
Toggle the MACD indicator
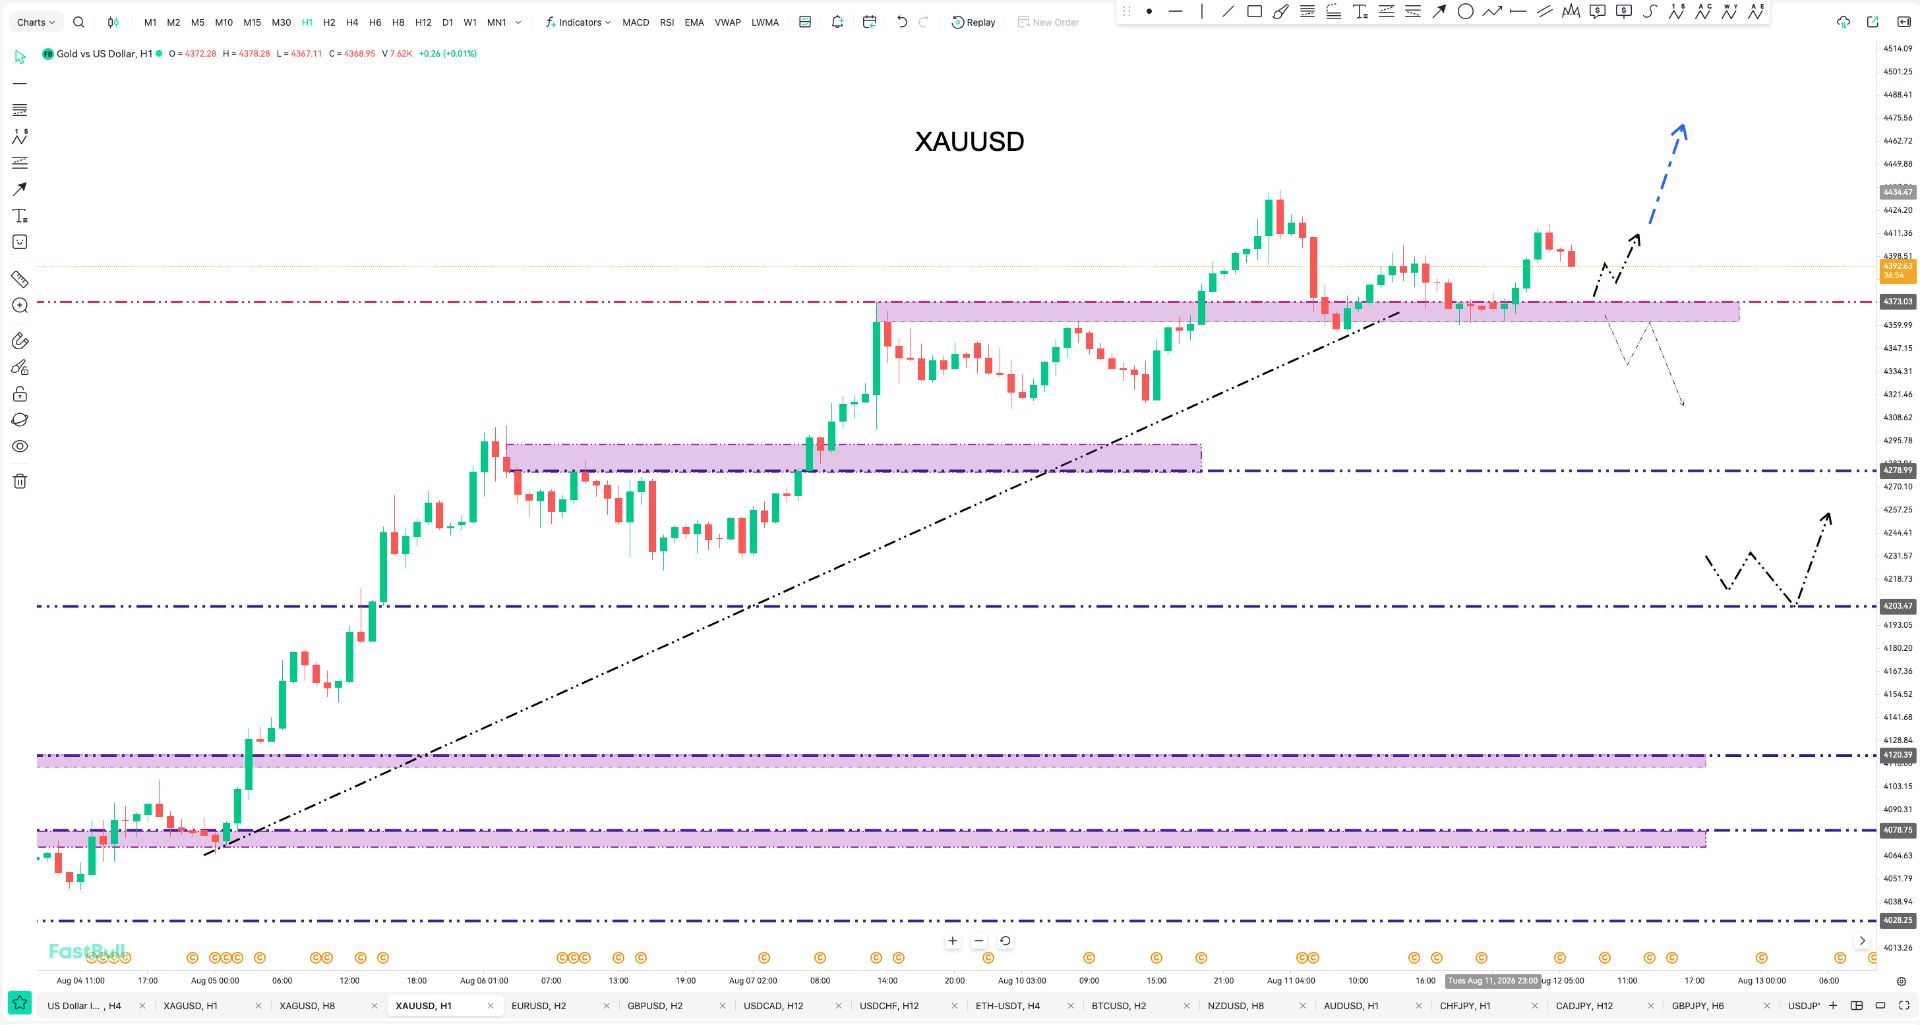(x=636, y=22)
